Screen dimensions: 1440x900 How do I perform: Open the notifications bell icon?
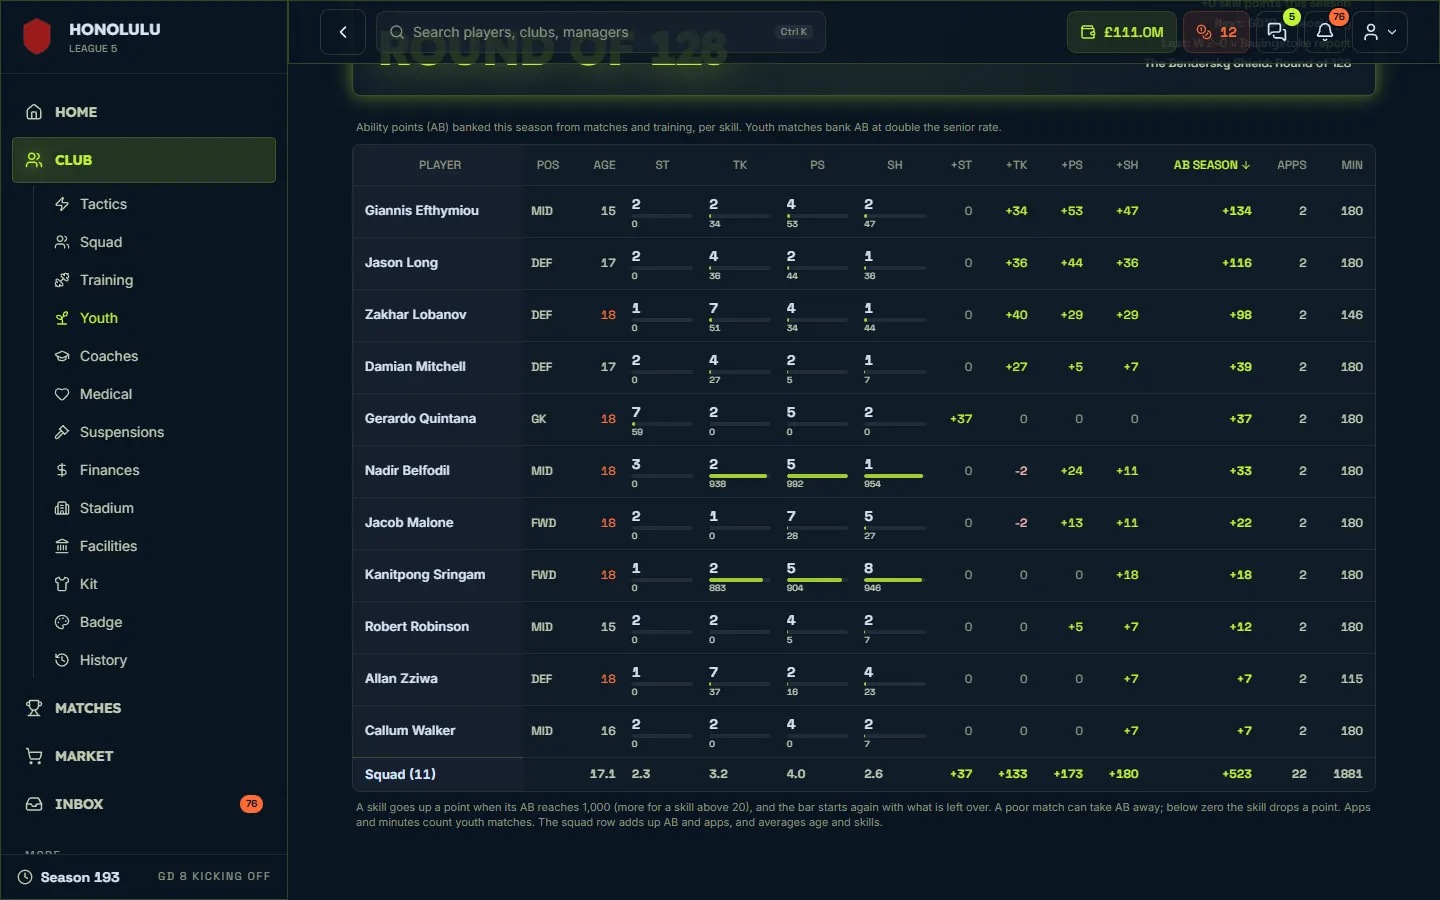(1325, 32)
